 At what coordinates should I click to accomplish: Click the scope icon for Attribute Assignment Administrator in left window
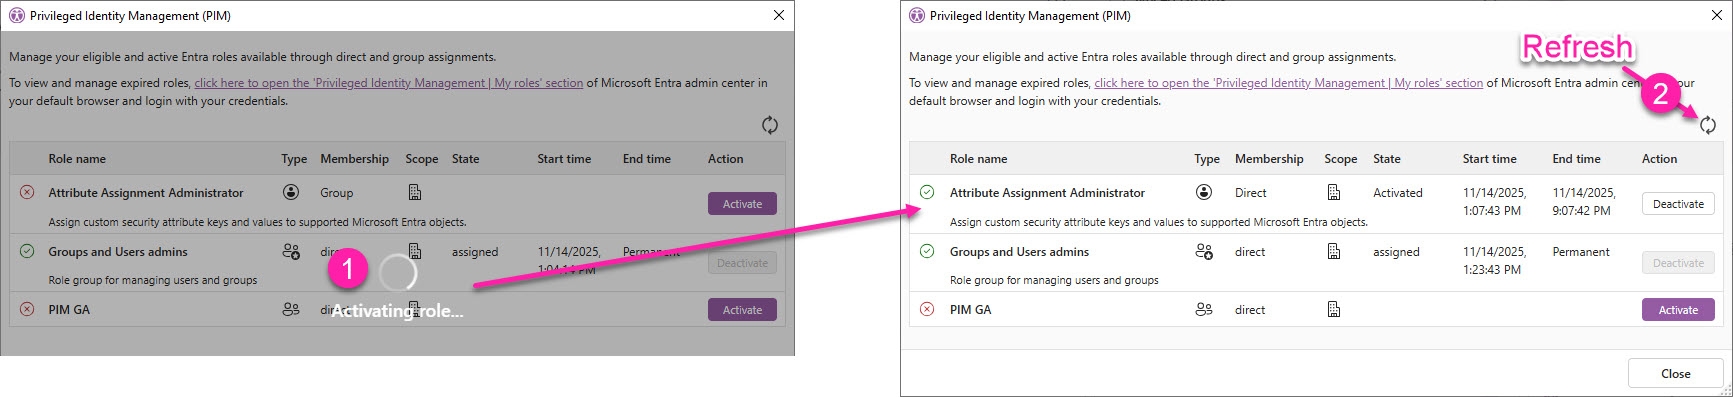(x=415, y=192)
